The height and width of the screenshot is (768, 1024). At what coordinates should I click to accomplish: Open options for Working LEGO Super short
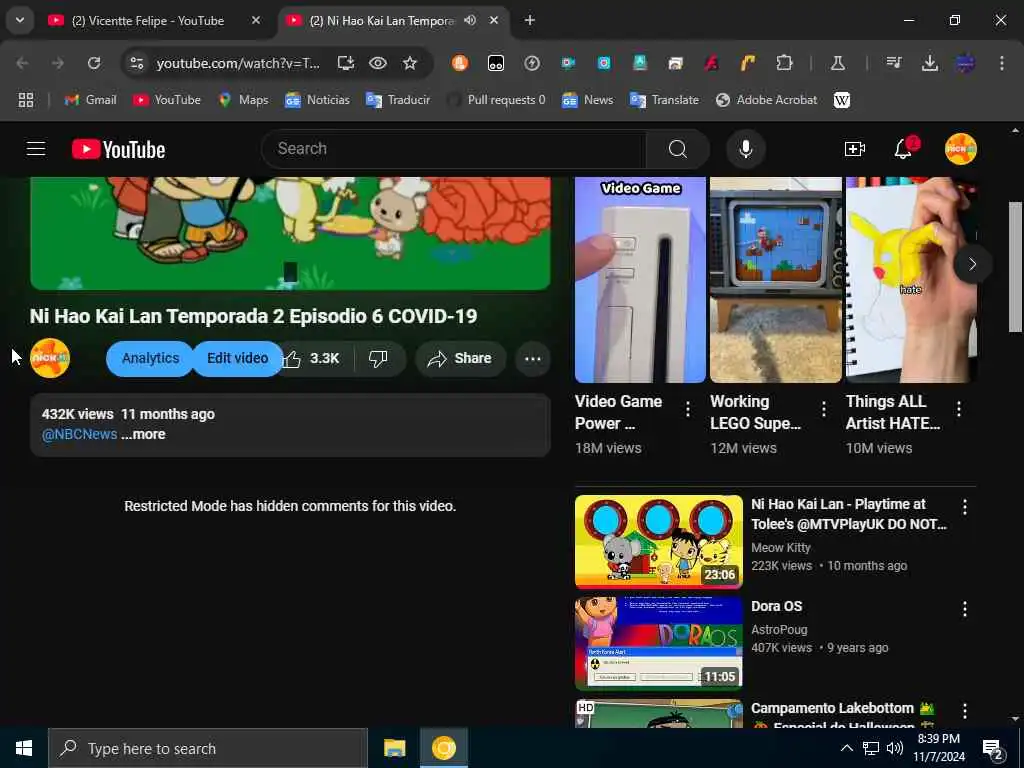824,409
